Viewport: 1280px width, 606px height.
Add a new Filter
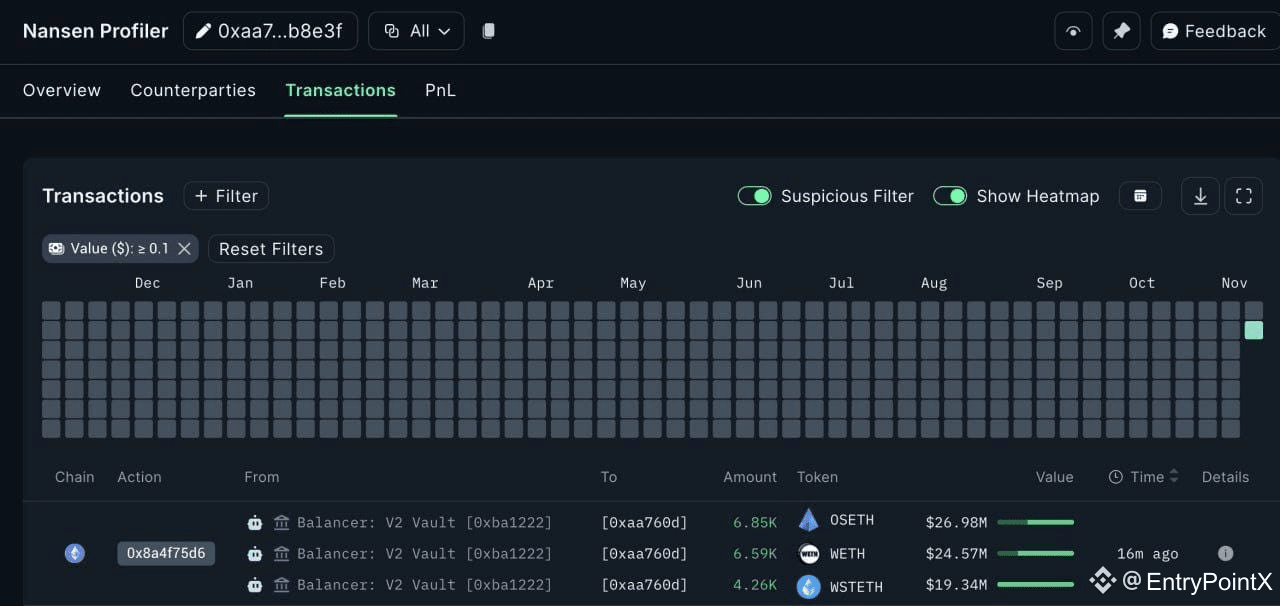pos(226,196)
